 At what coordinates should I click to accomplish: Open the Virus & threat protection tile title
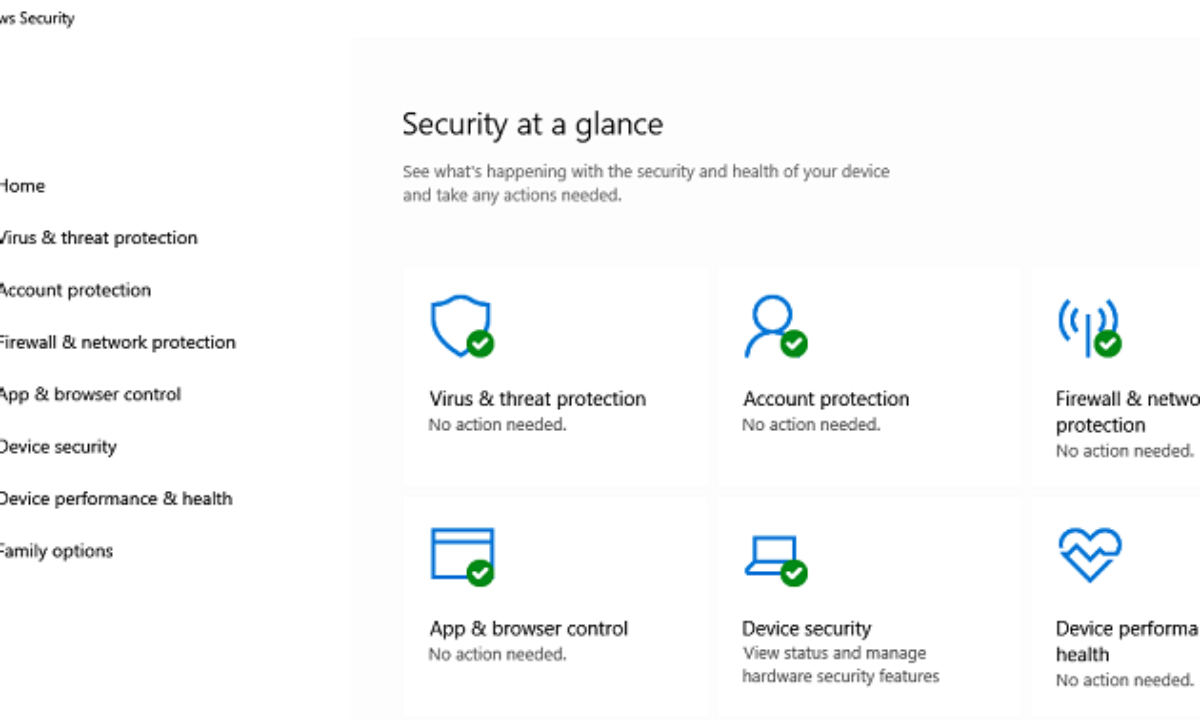pos(537,399)
